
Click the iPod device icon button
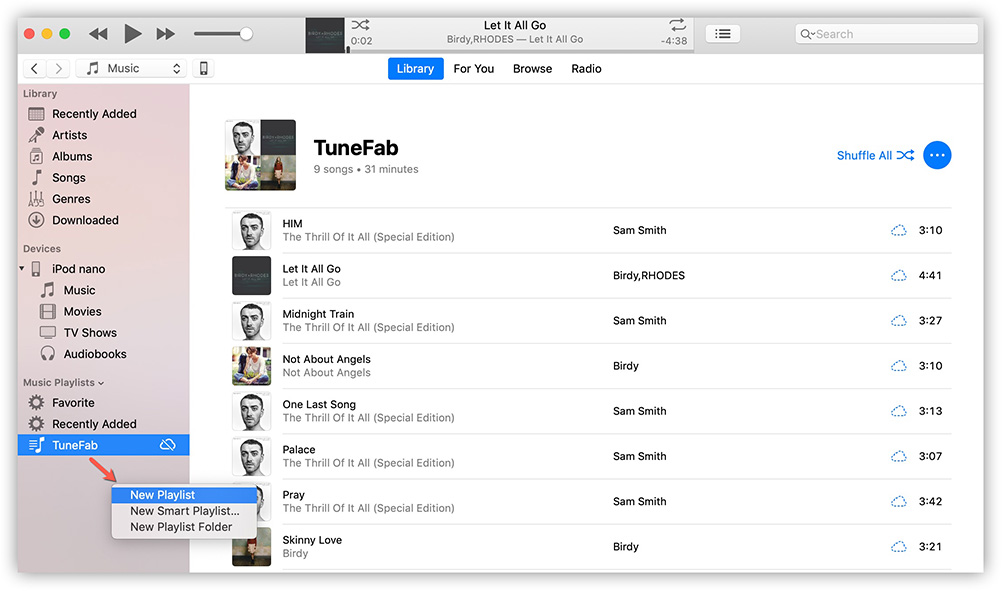pos(203,69)
